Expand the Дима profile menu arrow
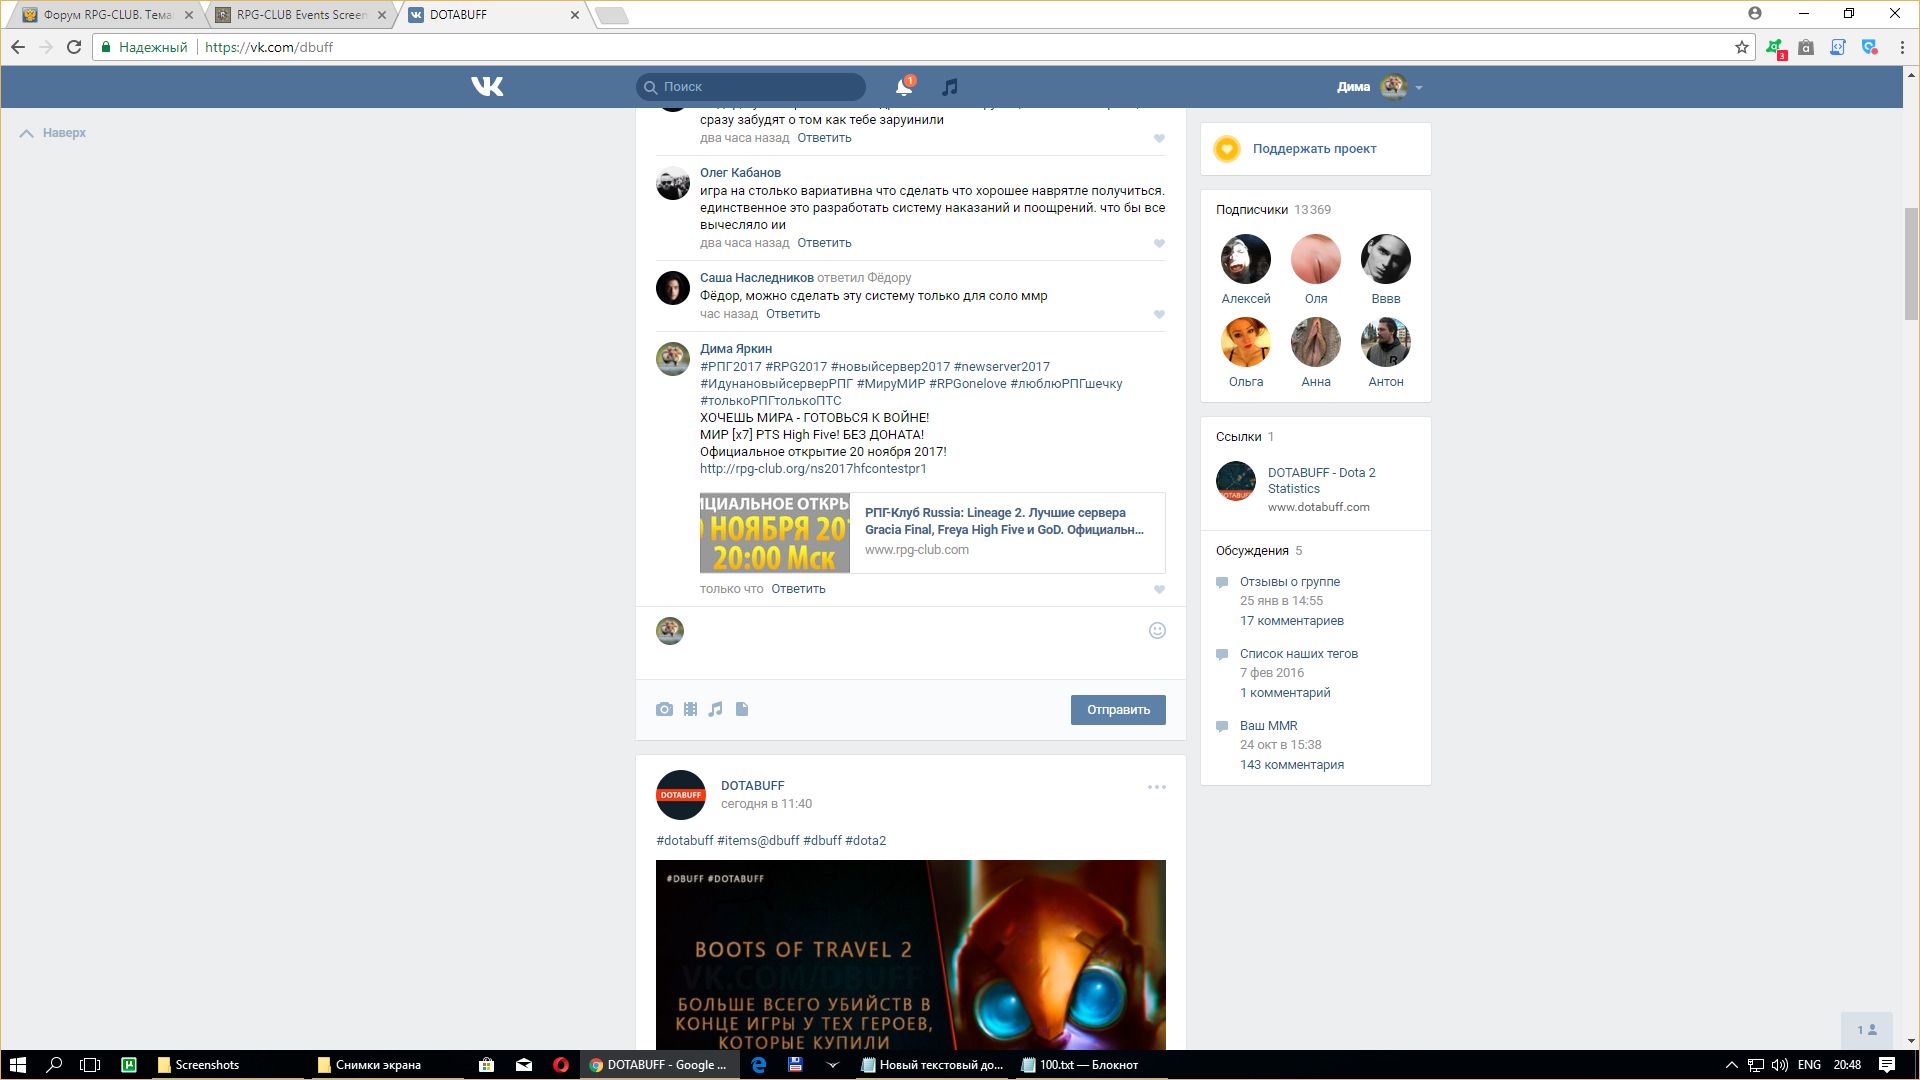This screenshot has height=1080, width=1920. [x=1419, y=88]
